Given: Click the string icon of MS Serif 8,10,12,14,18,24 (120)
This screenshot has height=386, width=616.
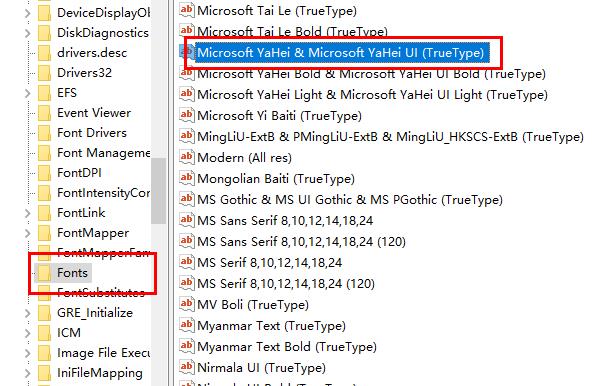Looking at the screenshot, I should pyautogui.click(x=187, y=283).
